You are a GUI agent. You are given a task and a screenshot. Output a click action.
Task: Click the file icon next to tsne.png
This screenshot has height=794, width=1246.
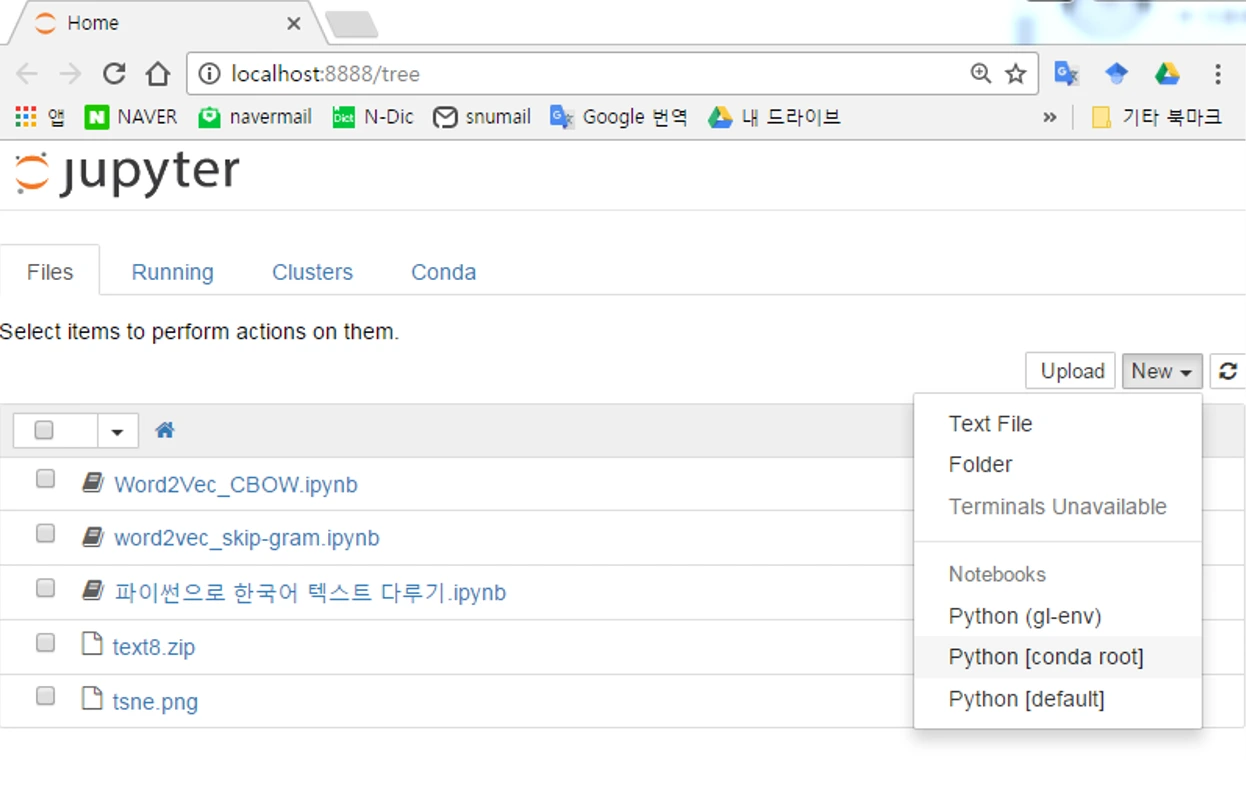tap(92, 701)
